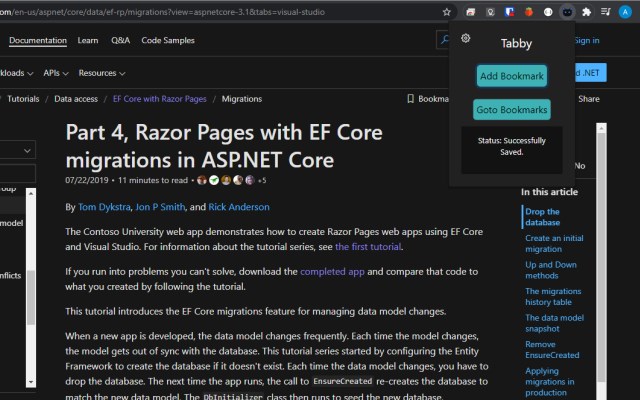Click the left sidebar scroll down arrow
This screenshot has width=640, height=400.
31,382
